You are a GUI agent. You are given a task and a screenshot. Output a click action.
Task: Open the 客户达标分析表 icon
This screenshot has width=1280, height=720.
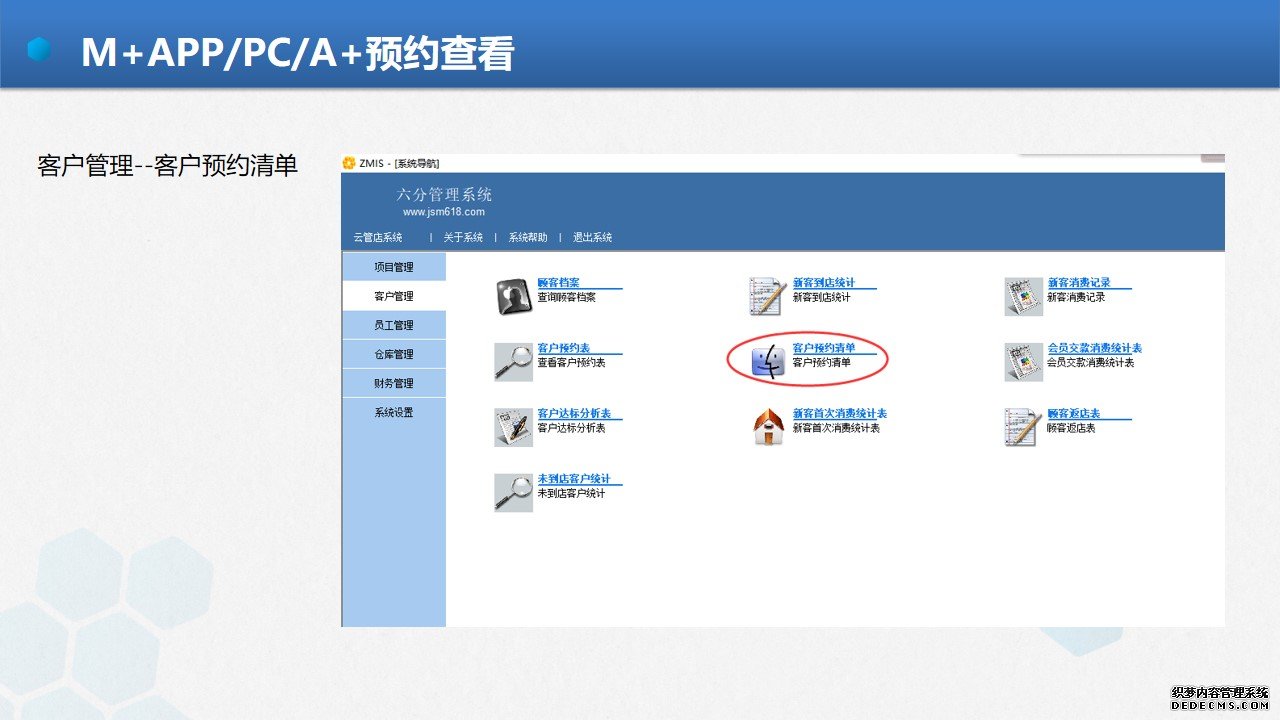(514, 427)
